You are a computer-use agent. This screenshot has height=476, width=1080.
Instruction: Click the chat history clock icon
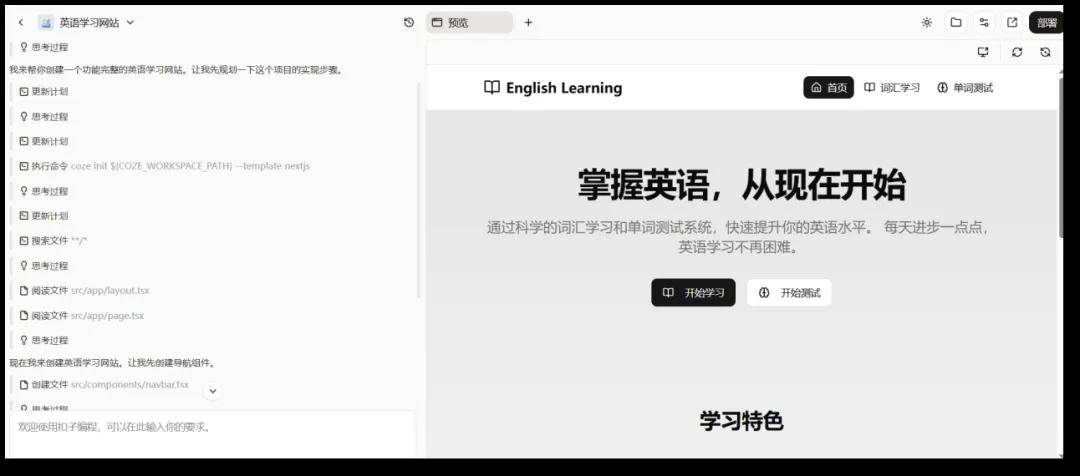[409, 22]
